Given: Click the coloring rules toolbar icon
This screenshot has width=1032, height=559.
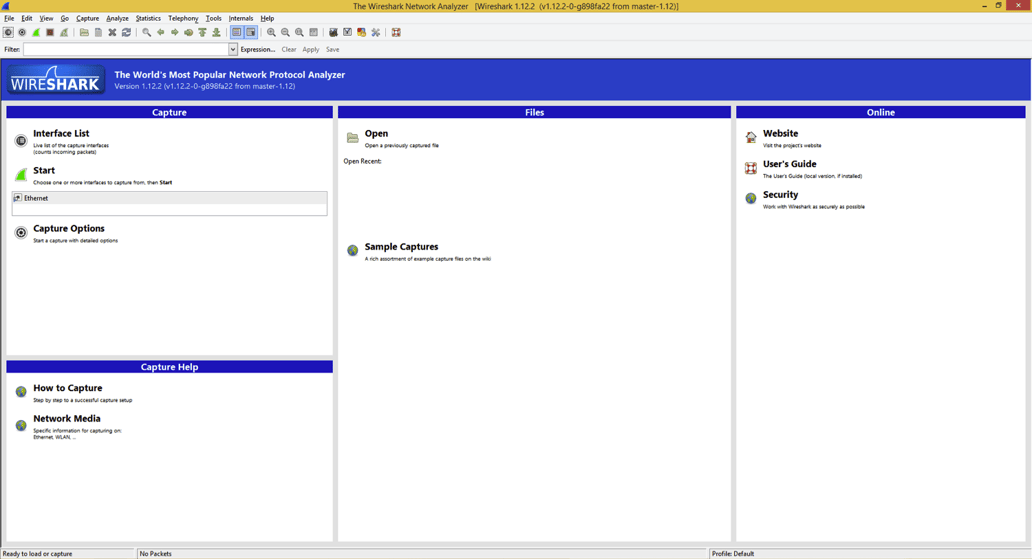Looking at the screenshot, I should point(361,32).
